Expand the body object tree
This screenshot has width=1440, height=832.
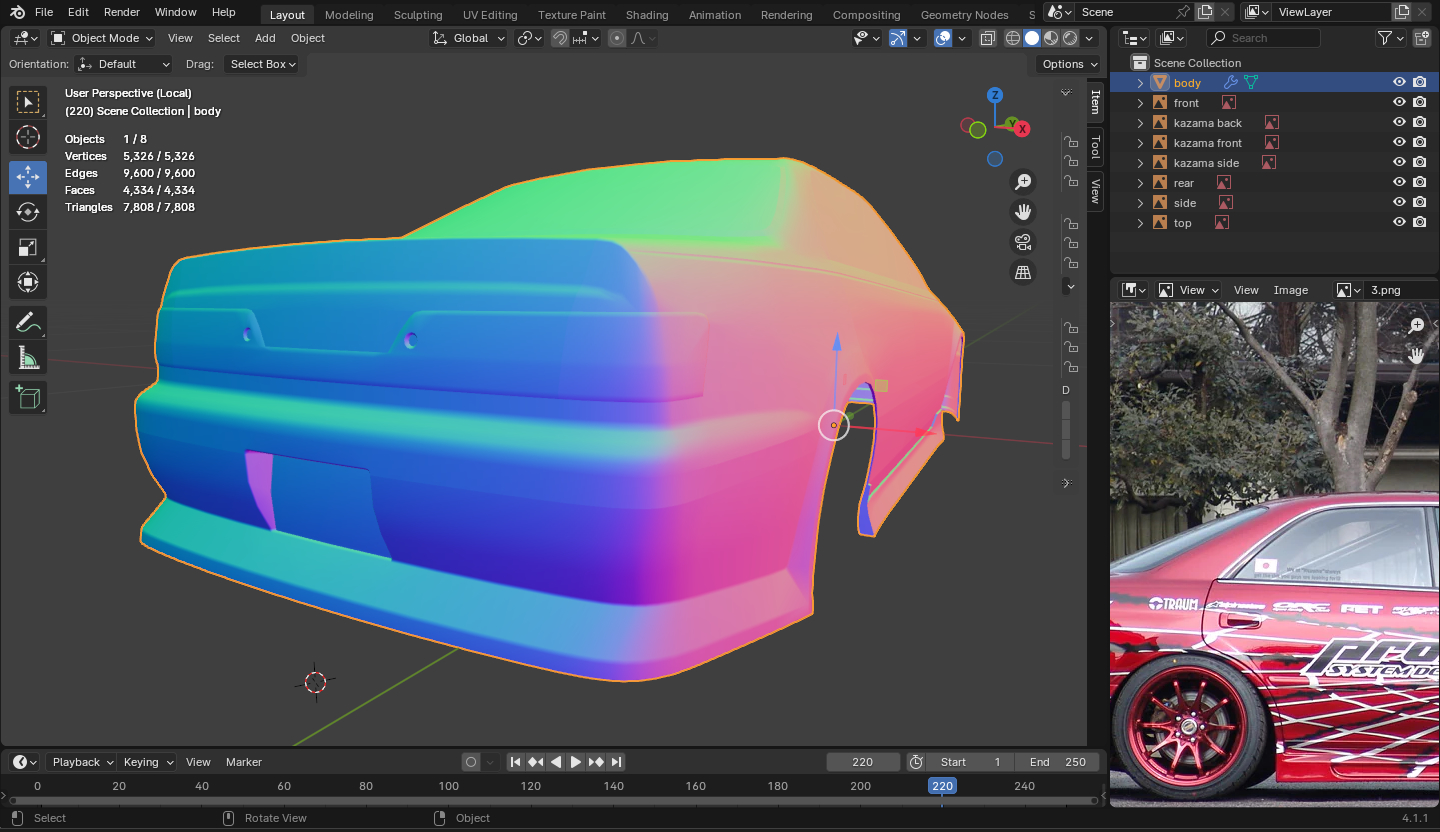tap(1140, 83)
